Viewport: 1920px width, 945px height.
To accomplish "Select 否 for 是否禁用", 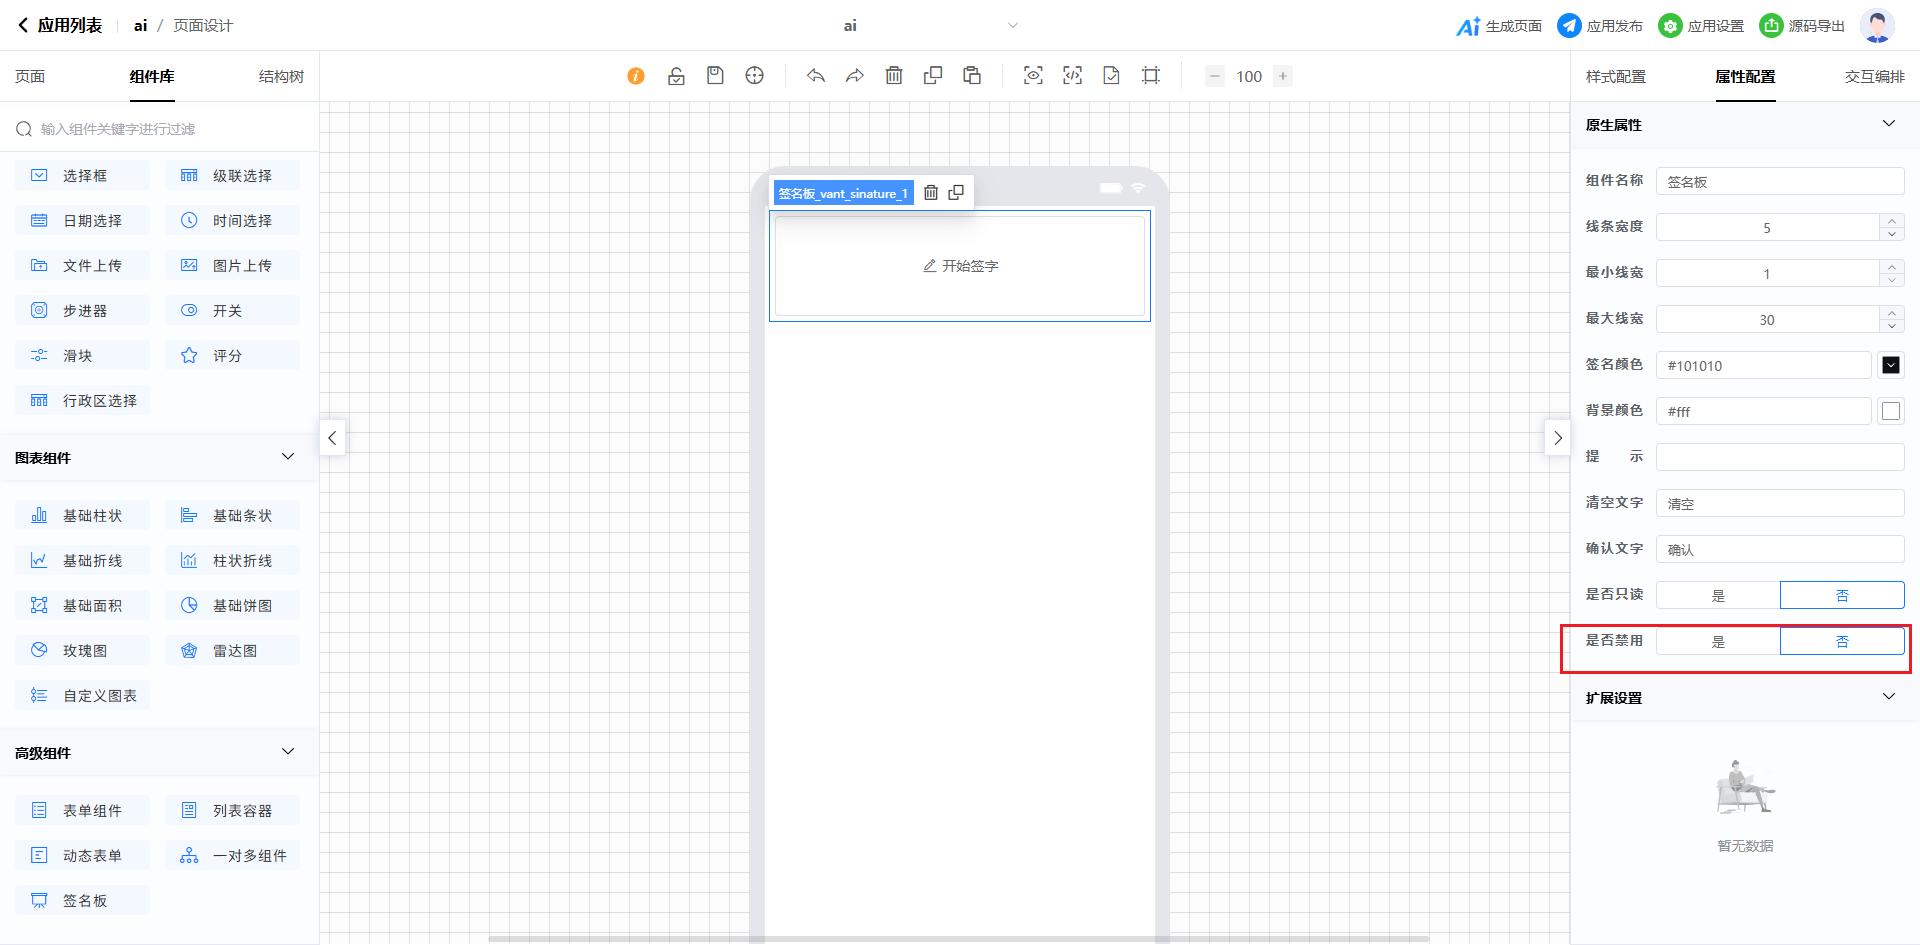I will click(1842, 642).
